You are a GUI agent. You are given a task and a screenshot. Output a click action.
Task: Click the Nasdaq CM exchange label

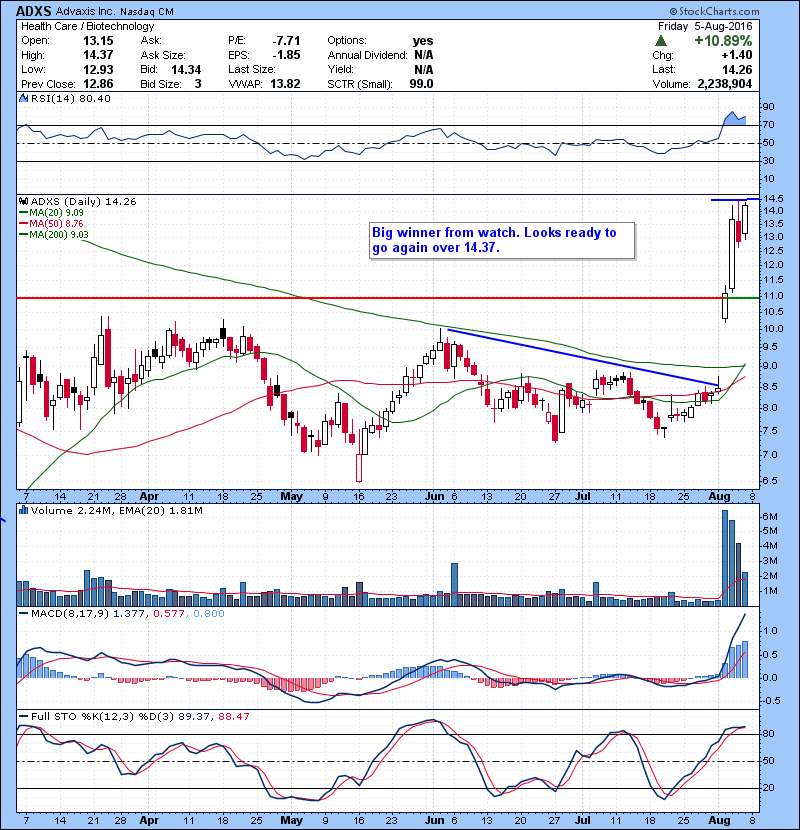(x=147, y=11)
